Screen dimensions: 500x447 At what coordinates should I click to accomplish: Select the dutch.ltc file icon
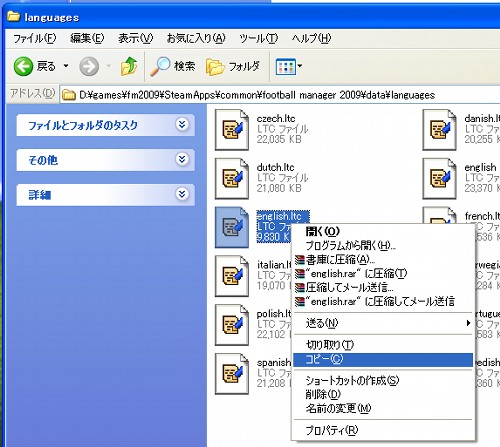(232, 178)
